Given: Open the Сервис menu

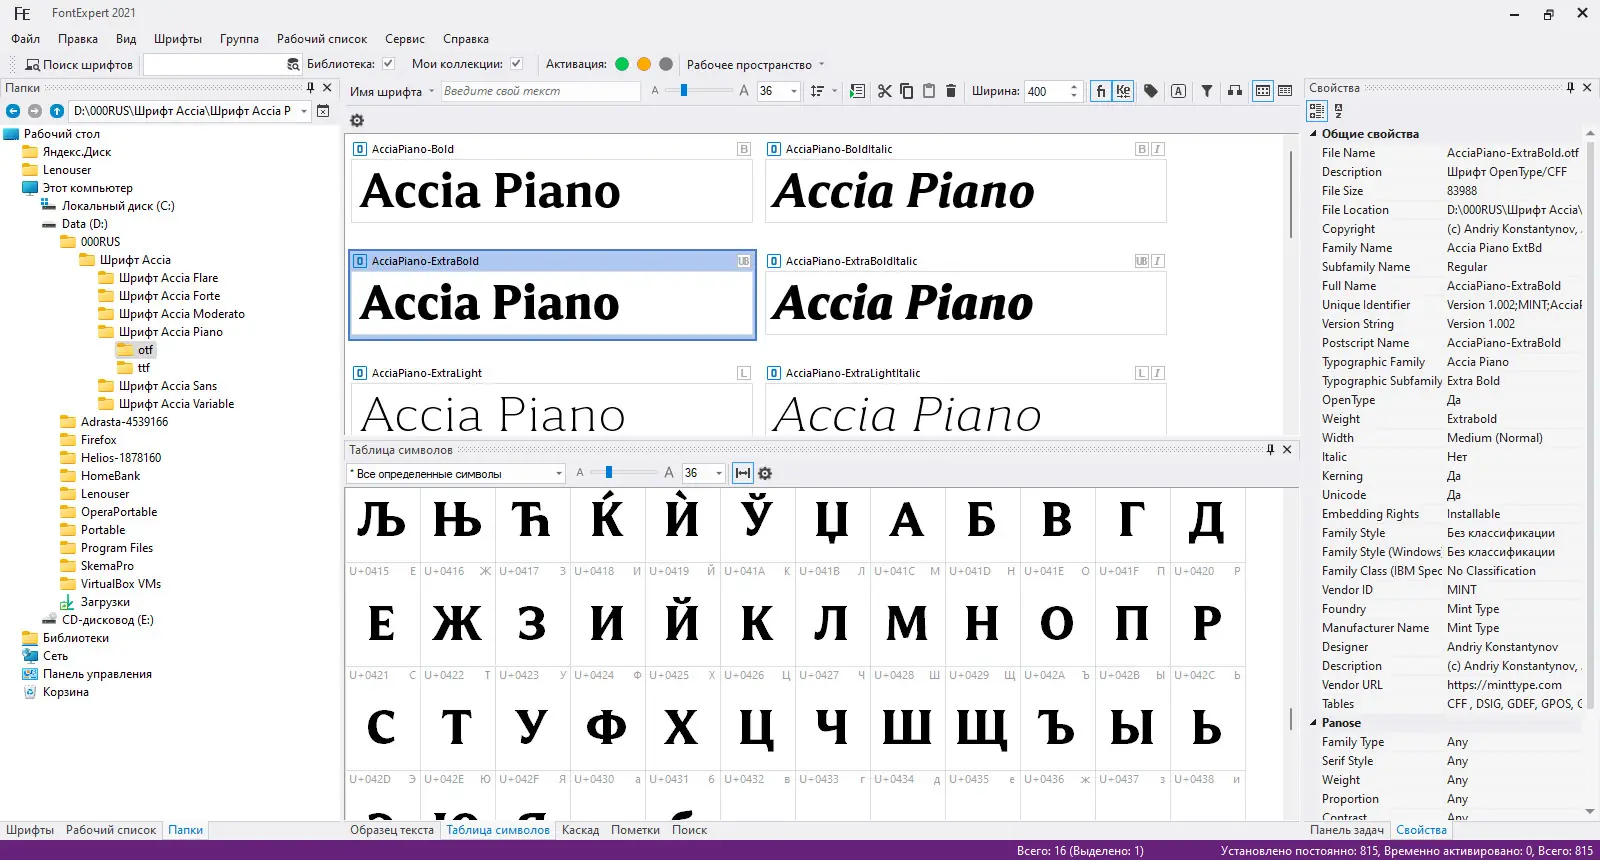Looking at the screenshot, I should [405, 39].
